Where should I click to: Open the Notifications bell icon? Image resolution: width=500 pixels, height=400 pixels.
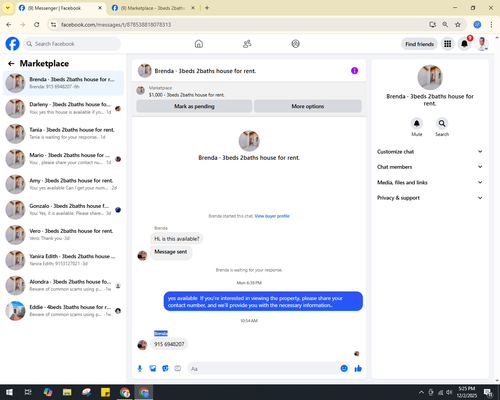464,44
